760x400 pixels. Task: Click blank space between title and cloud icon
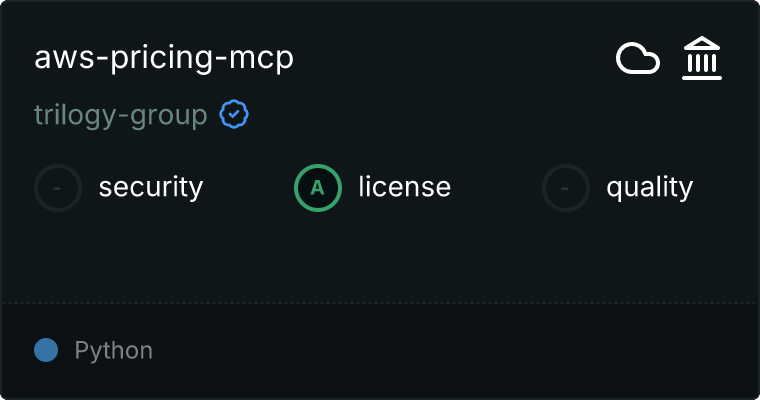point(453,58)
